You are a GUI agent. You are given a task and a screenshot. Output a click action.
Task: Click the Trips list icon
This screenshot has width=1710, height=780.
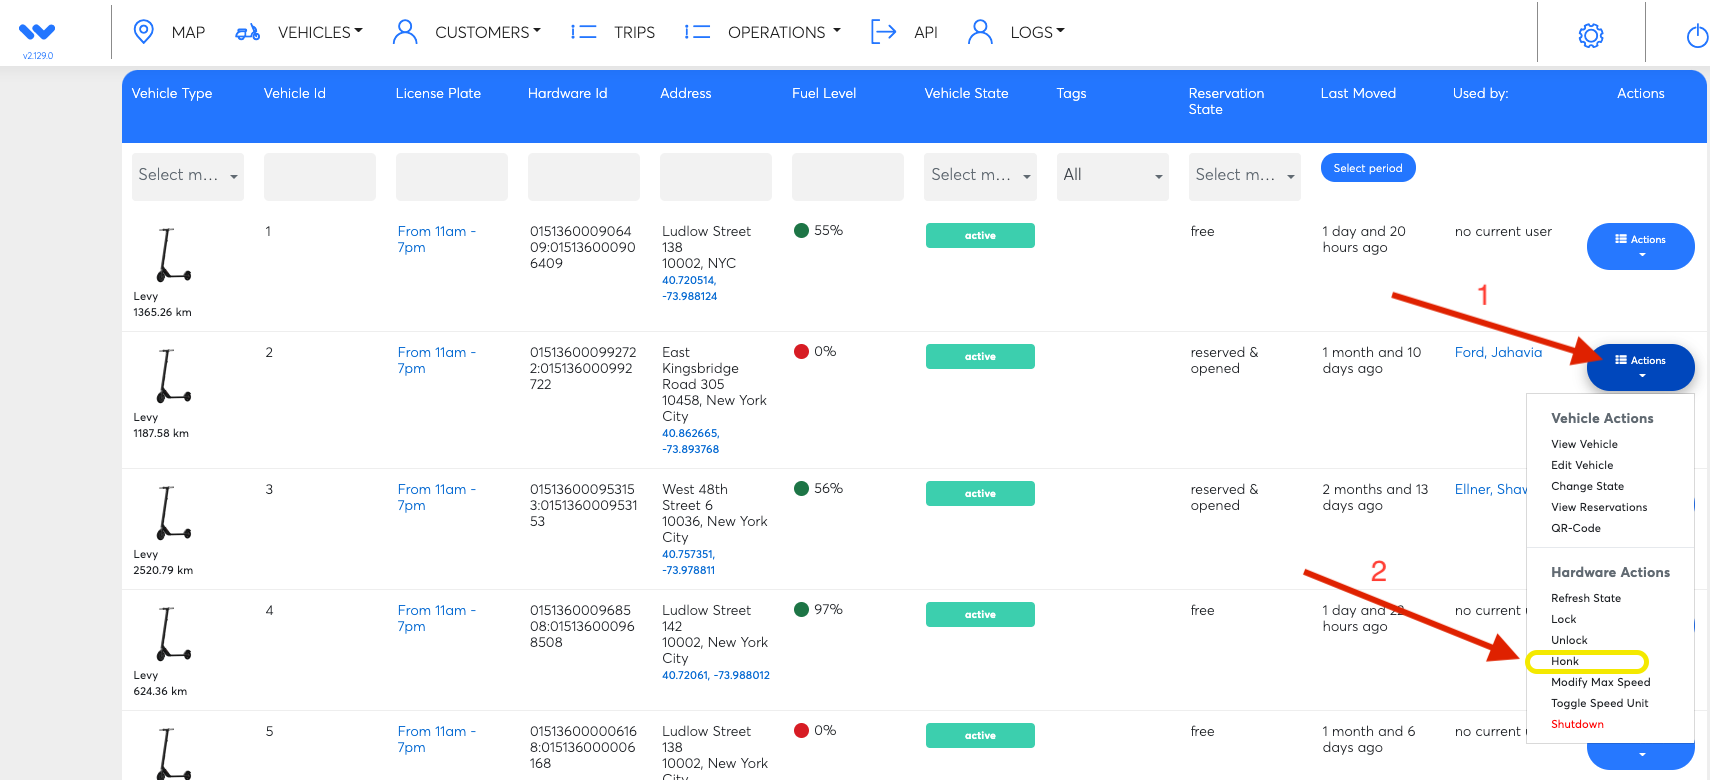point(583,32)
